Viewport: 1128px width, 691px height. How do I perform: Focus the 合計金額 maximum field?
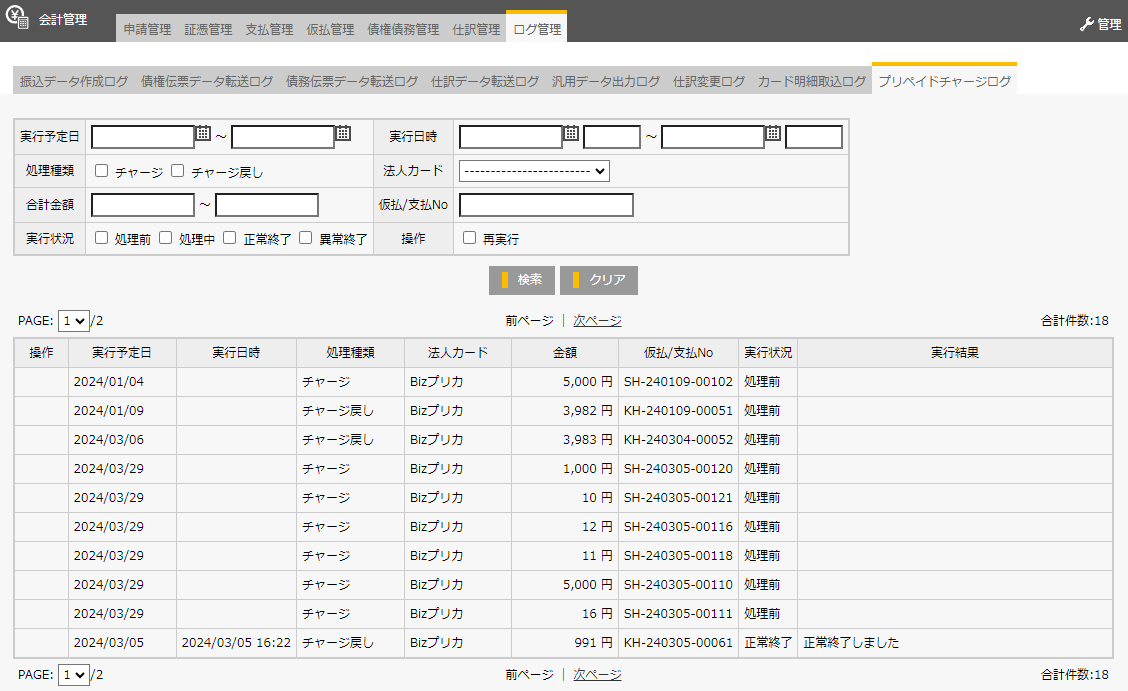267,205
